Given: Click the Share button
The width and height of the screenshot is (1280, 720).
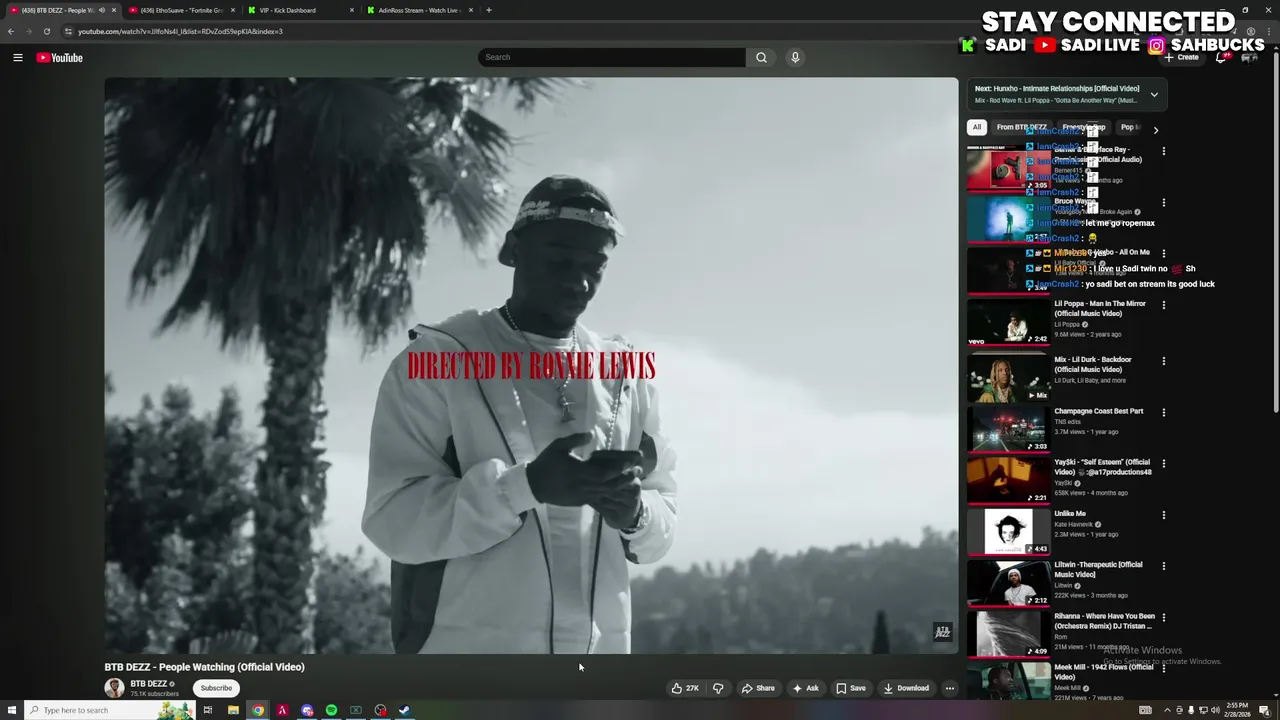Looking at the screenshot, I should coord(758,688).
